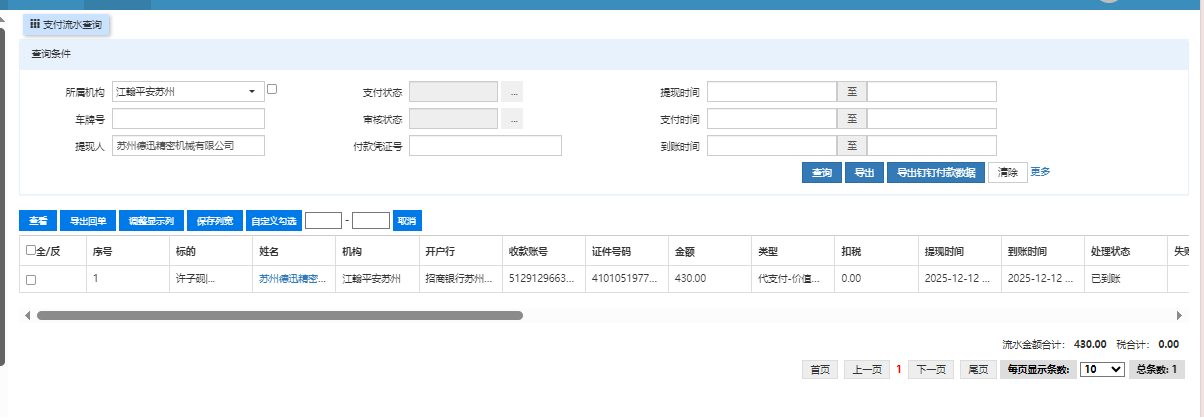Sort by the 金额 column header
This screenshot has height=417, width=1204.
[x=685, y=251]
